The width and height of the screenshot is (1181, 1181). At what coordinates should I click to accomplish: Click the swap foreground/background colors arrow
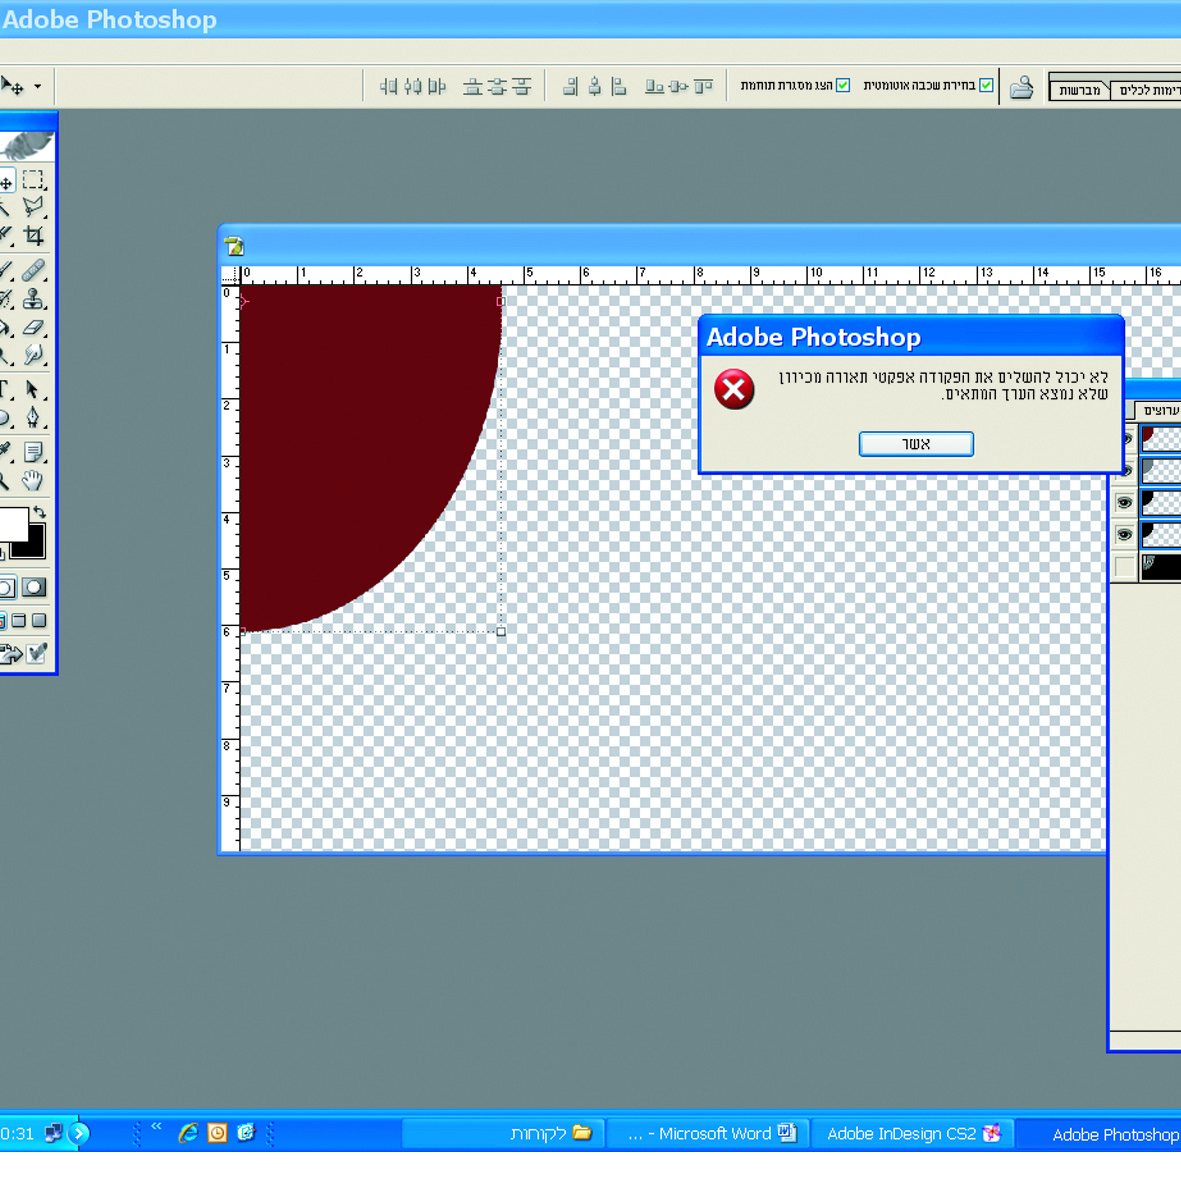pos(39,512)
